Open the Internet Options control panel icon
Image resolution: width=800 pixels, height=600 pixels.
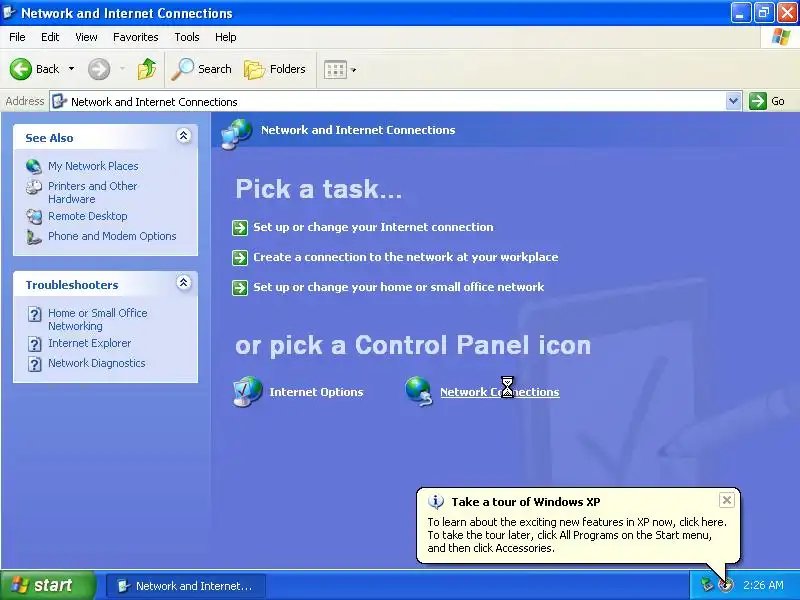247,391
